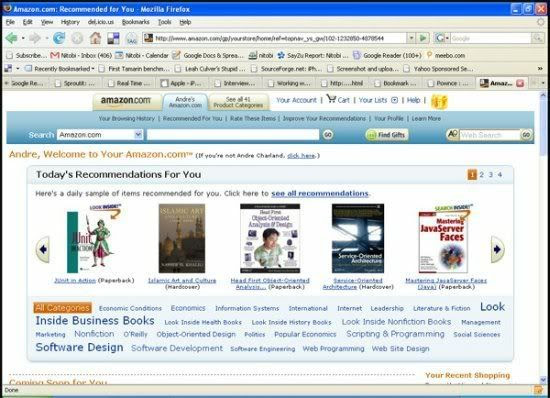Click the Go button for Web Search
550x398 pixels.
click(x=526, y=135)
